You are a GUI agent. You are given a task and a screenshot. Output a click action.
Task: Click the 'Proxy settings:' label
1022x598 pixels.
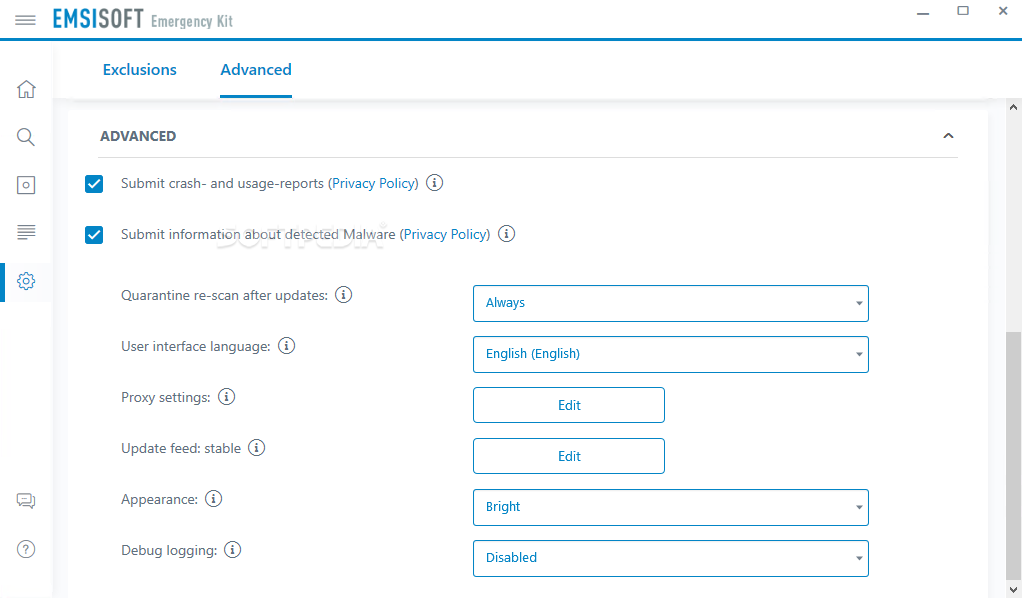click(166, 398)
